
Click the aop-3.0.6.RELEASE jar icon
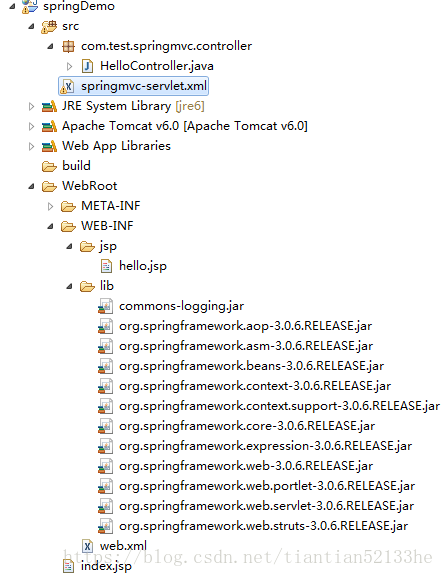coord(106,326)
